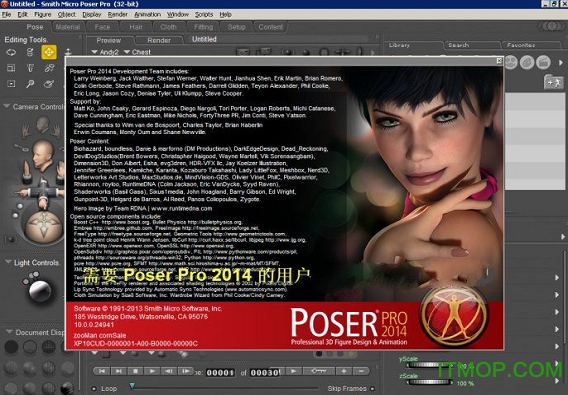Select the highlighted Translate/Pull tool
This screenshot has height=395, width=568.
point(49,53)
